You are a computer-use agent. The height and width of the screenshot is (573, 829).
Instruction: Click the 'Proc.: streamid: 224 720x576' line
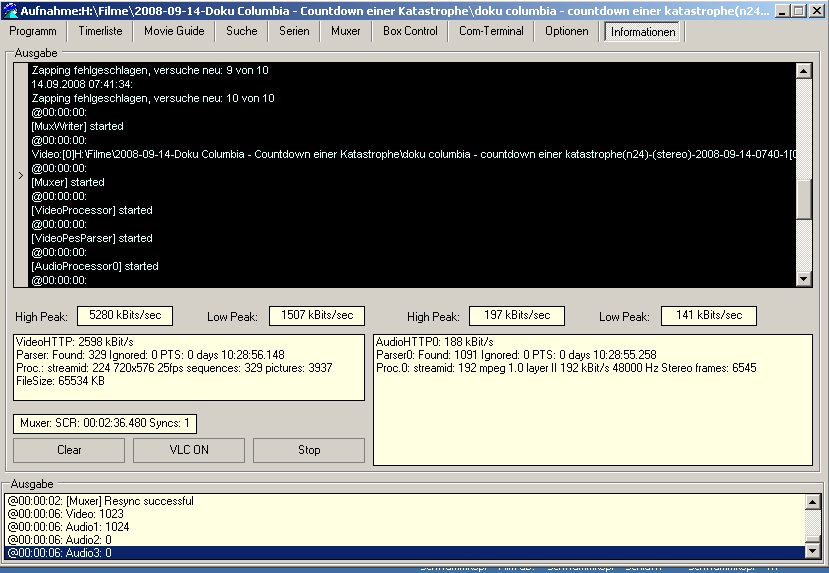174,368
